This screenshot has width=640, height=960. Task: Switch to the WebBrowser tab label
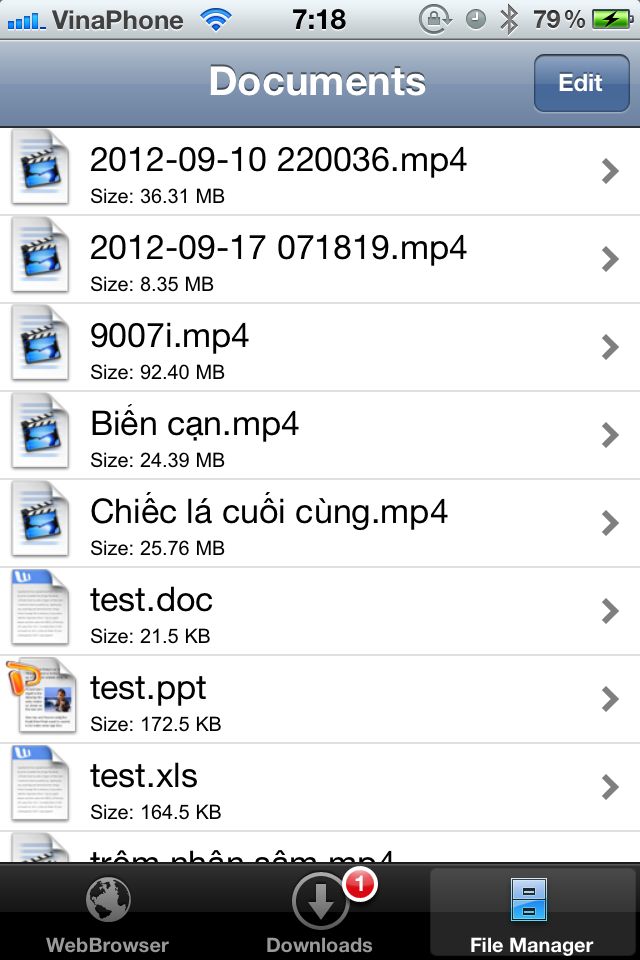point(107,945)
